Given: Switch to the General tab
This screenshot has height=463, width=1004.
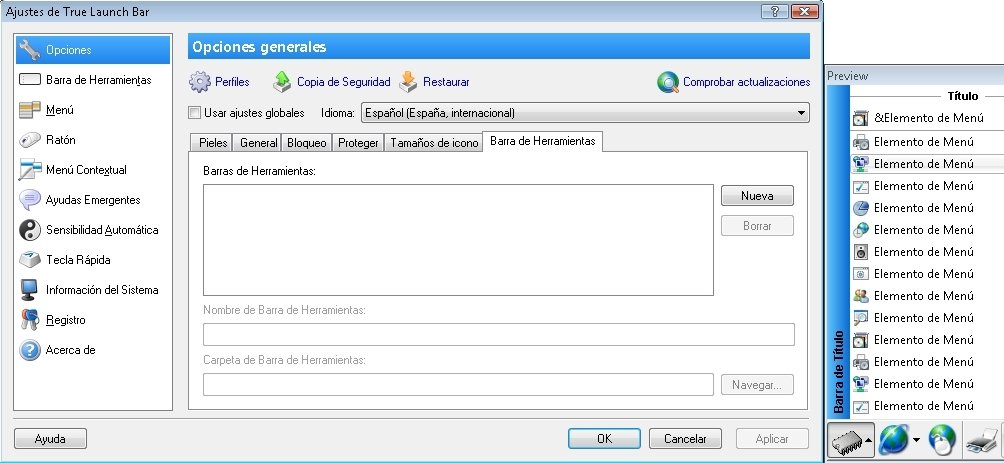Looking at the screenshot, I should point(258,143).
